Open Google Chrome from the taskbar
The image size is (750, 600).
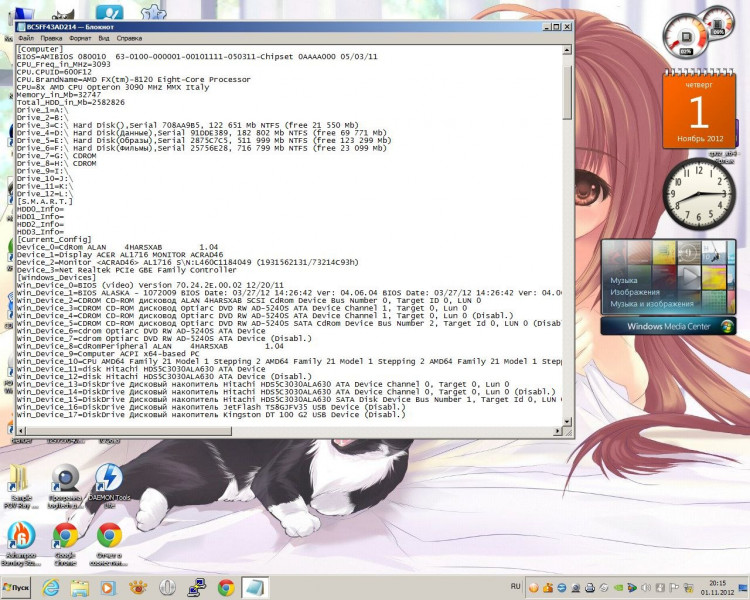tap(226, 587)
